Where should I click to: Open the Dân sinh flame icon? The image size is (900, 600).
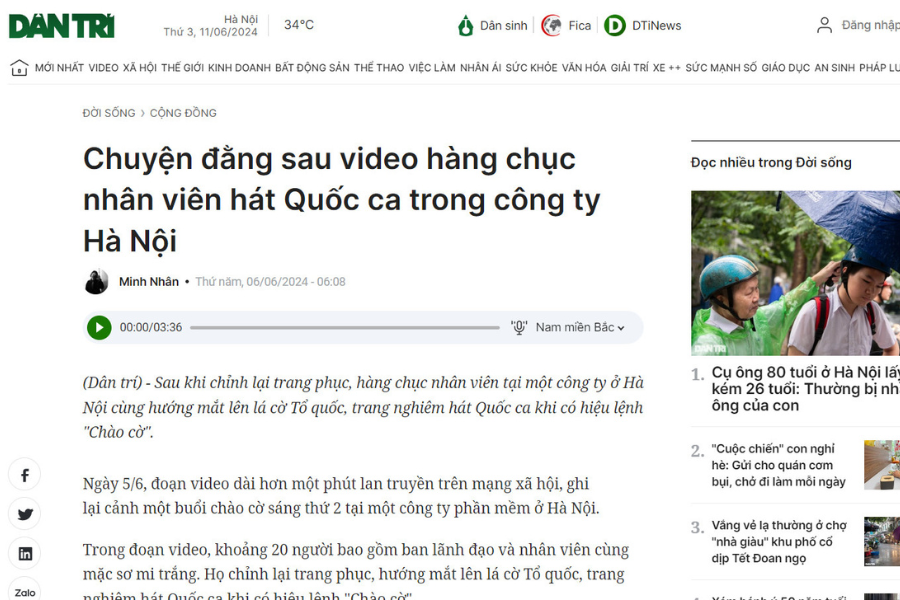tap(465, 26)
